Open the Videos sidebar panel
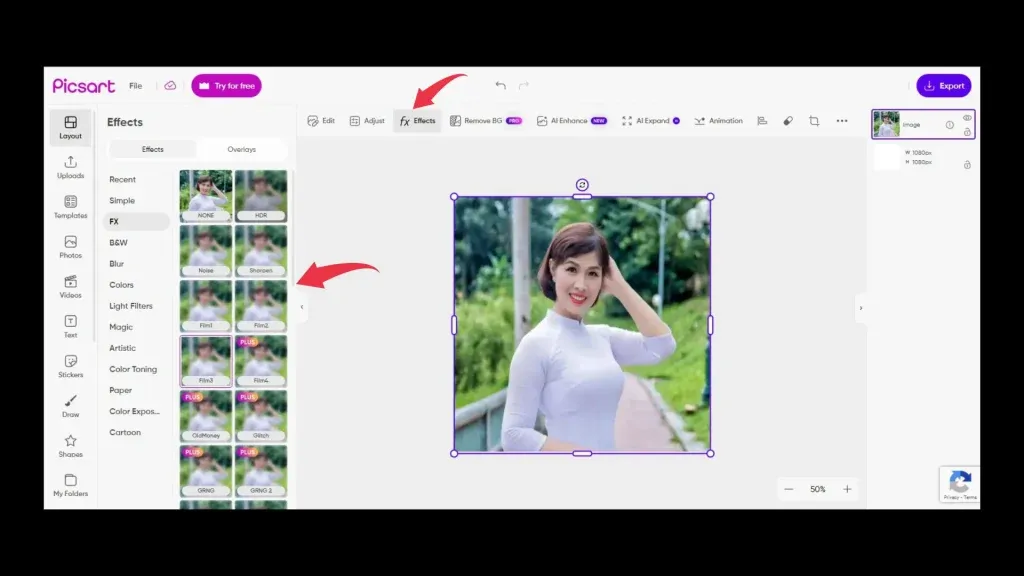This screenshot has height=576, width=1024. 71,287
